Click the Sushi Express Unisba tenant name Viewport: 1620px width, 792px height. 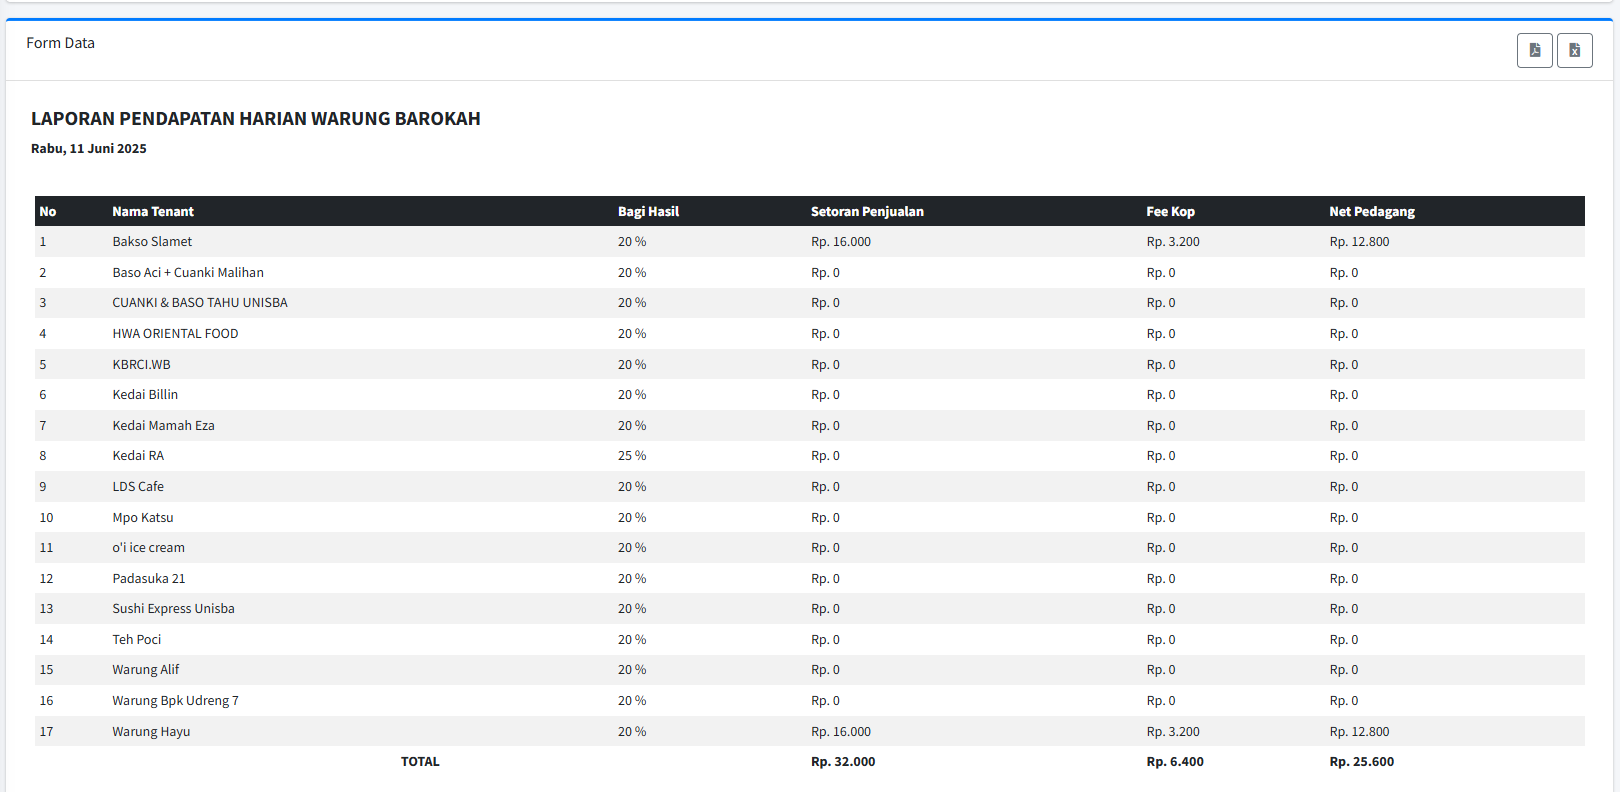click(x=173, y=609)
